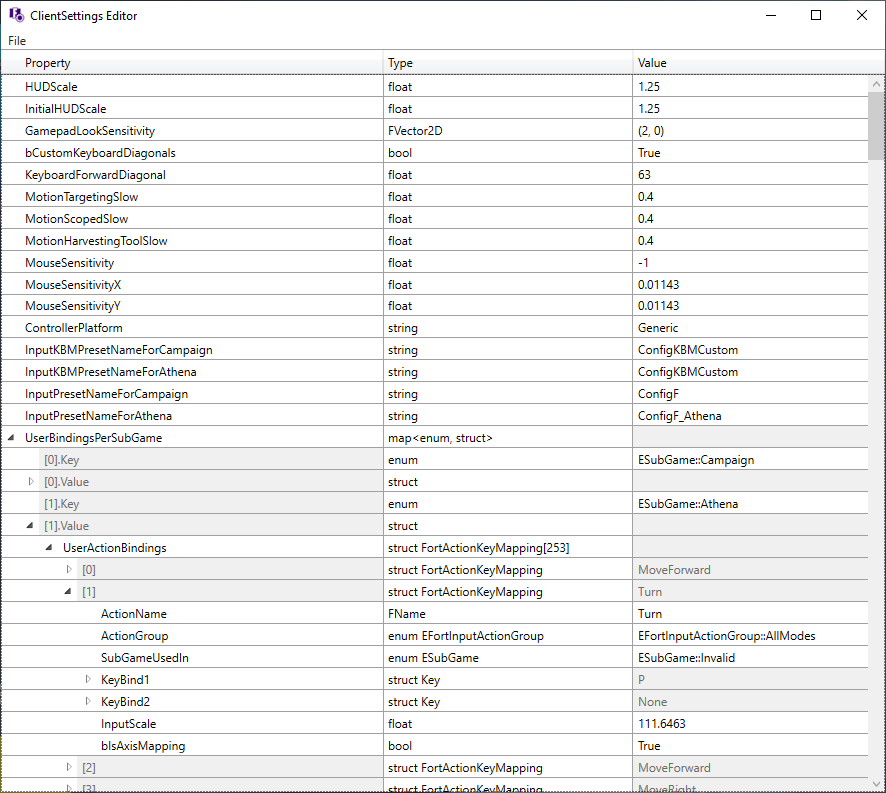Screen dimensions: 886x793
Task: Expand the [2] MoveForward key mapping
Action: 68,767
